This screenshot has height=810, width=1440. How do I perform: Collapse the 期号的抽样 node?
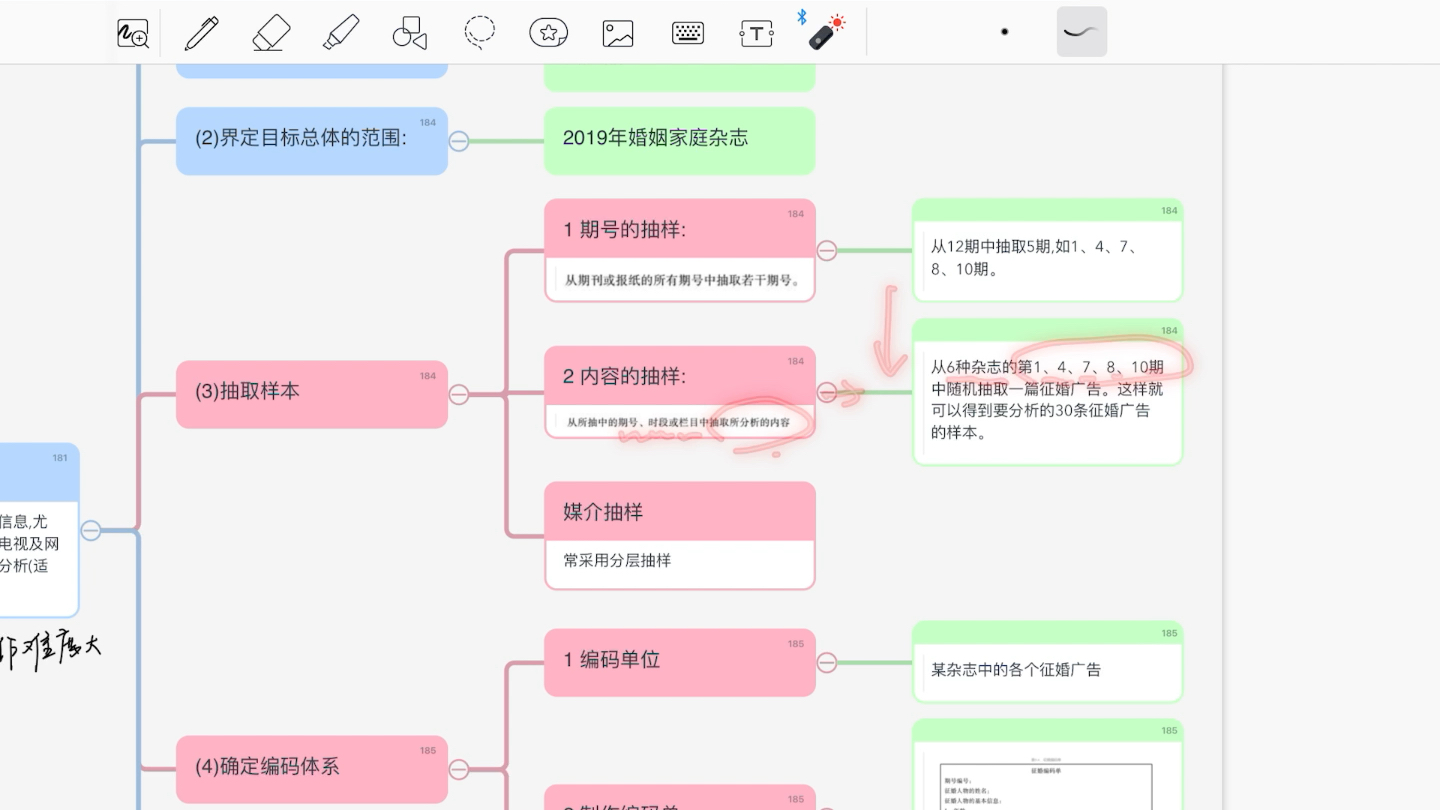click(827, 250)
